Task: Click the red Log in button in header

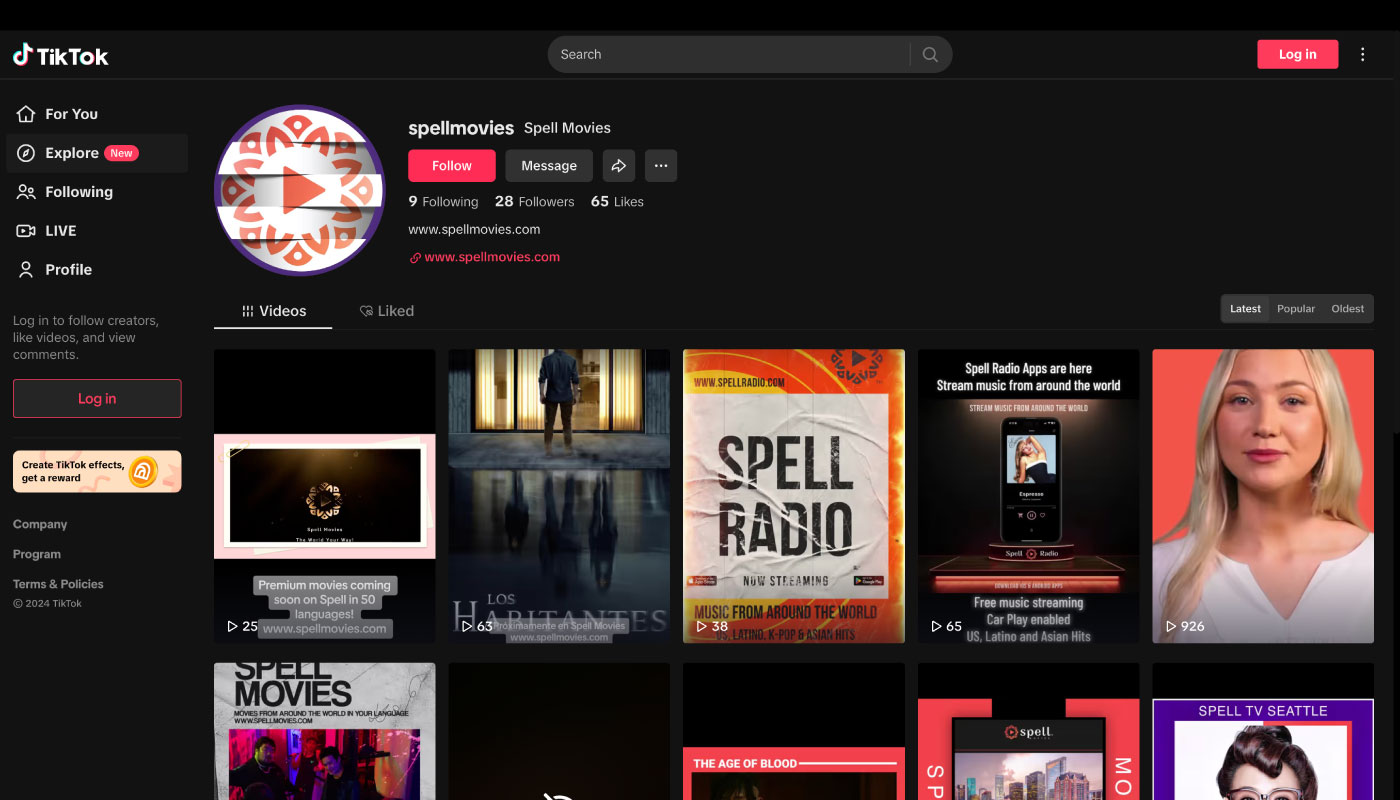Action: [x=1297, y=55]
